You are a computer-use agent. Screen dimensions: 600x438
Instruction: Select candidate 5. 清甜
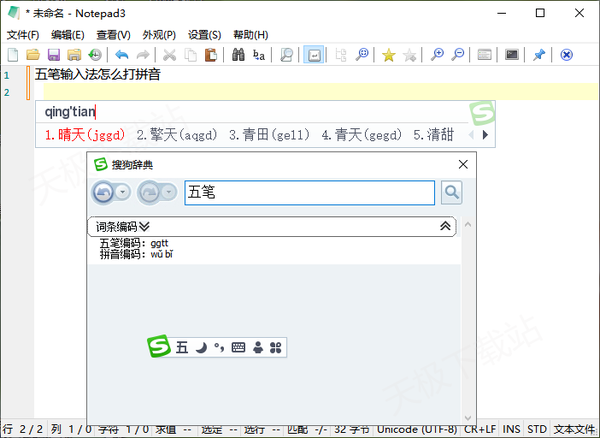click(x=433, y=135)
